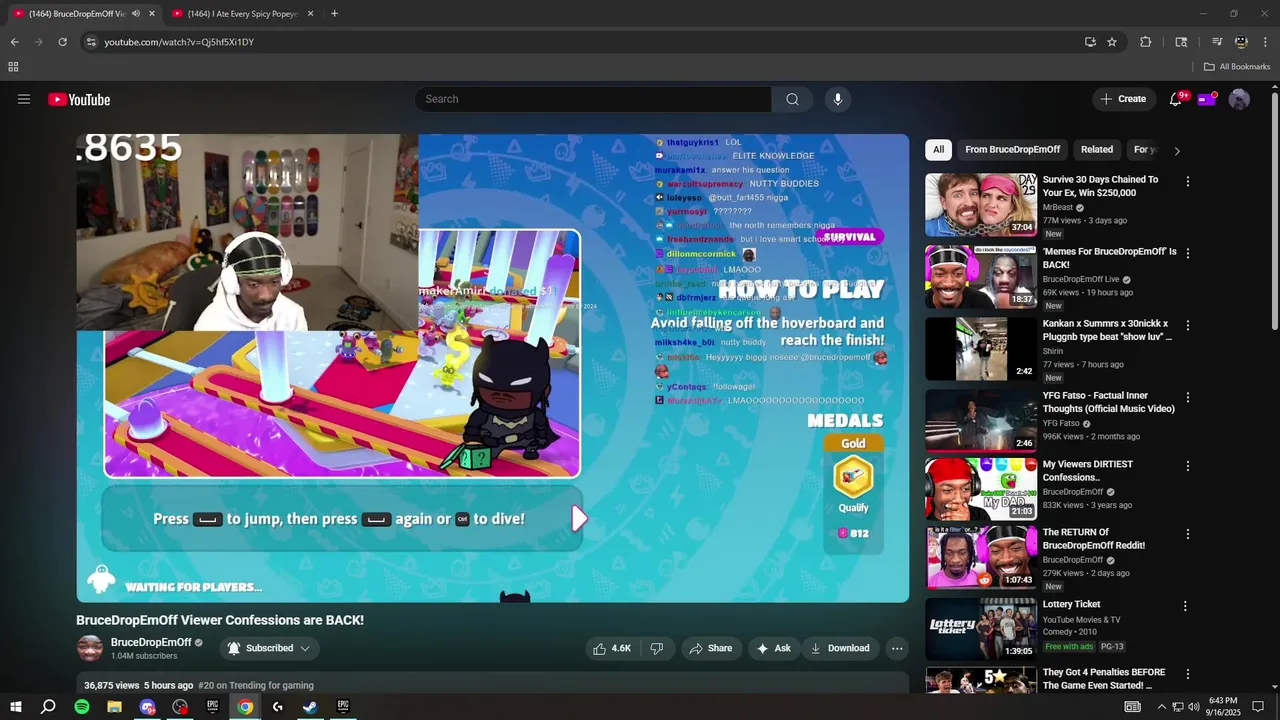Download the video
This screenshot has width=1280, height=720.
coord(840,648)
